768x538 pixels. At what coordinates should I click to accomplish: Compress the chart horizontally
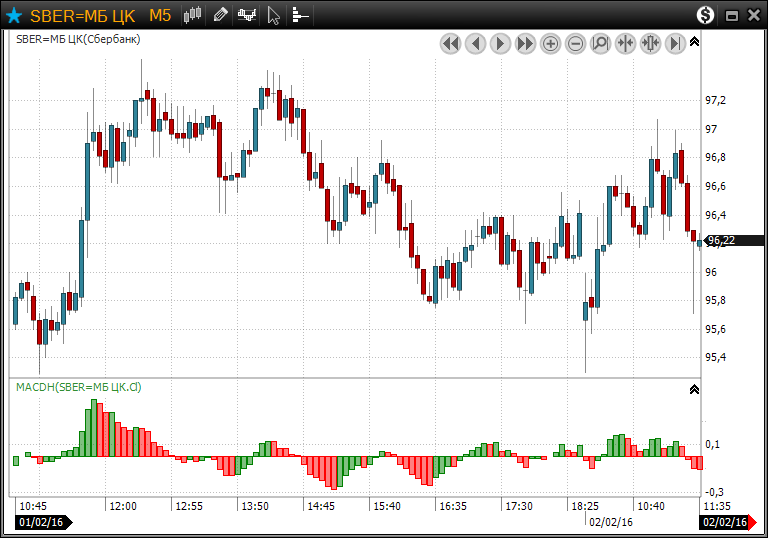(x=625, y=43)
